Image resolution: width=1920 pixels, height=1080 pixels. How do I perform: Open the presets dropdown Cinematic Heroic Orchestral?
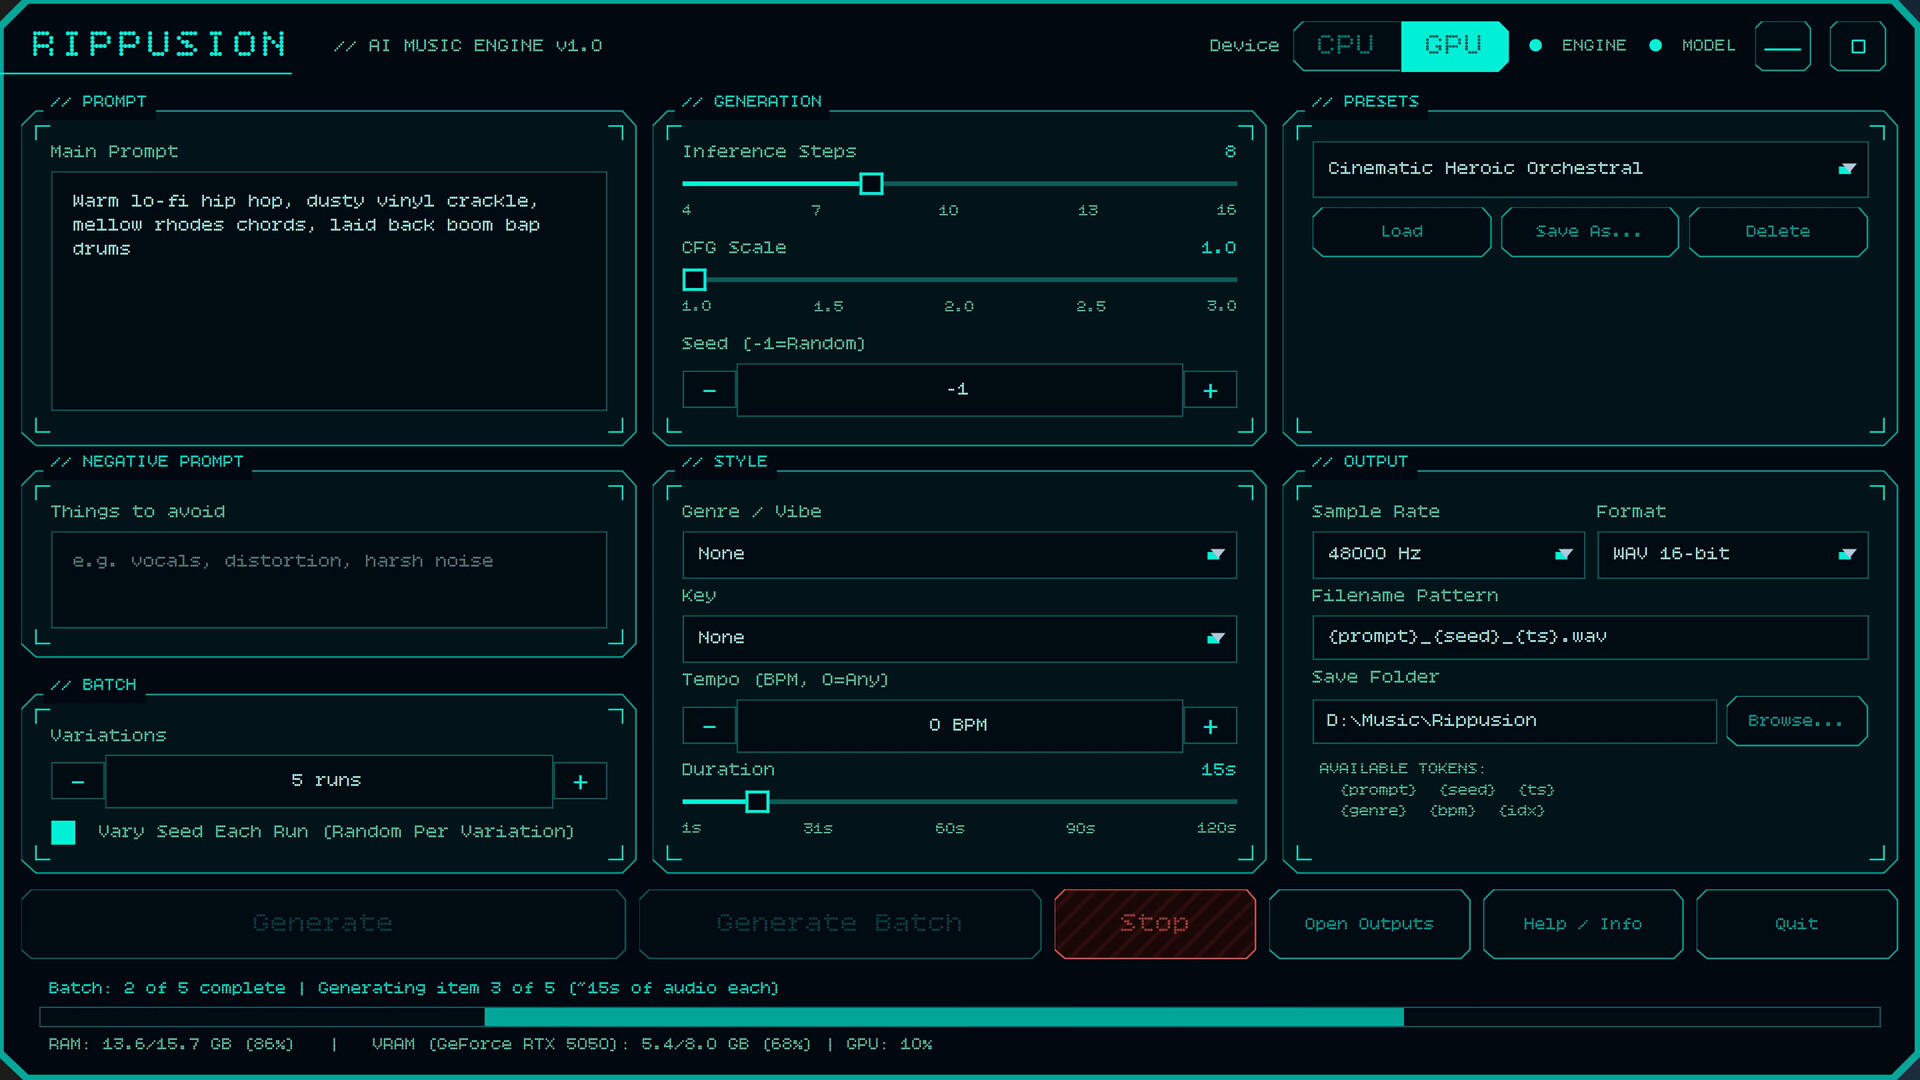point(1590,169)
